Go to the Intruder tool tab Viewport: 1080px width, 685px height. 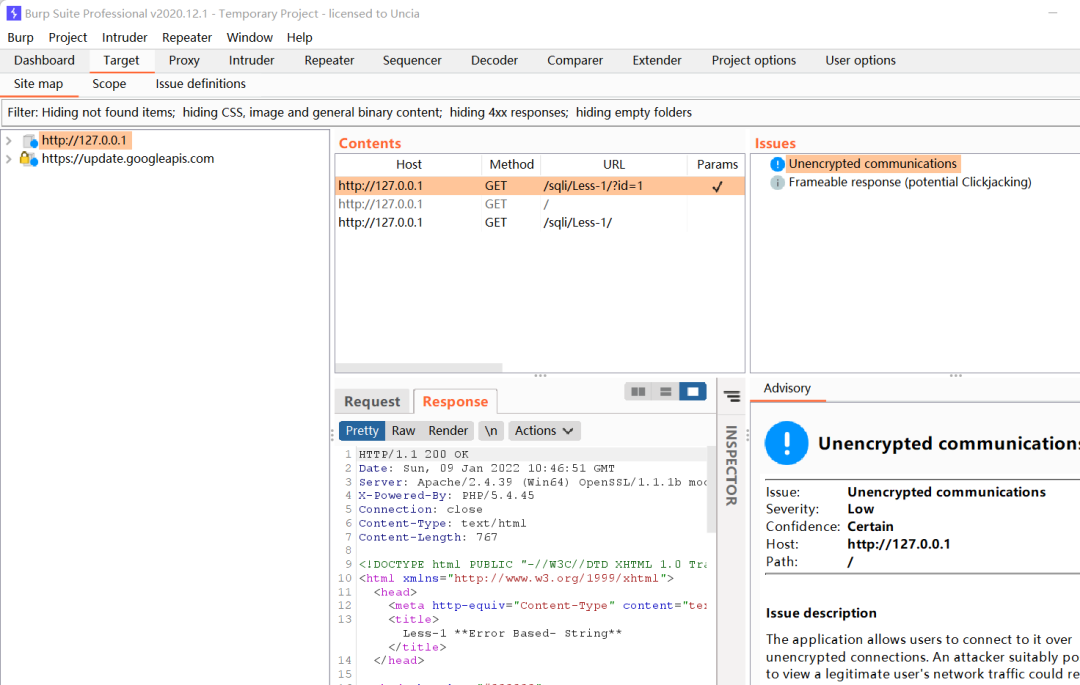251,61
